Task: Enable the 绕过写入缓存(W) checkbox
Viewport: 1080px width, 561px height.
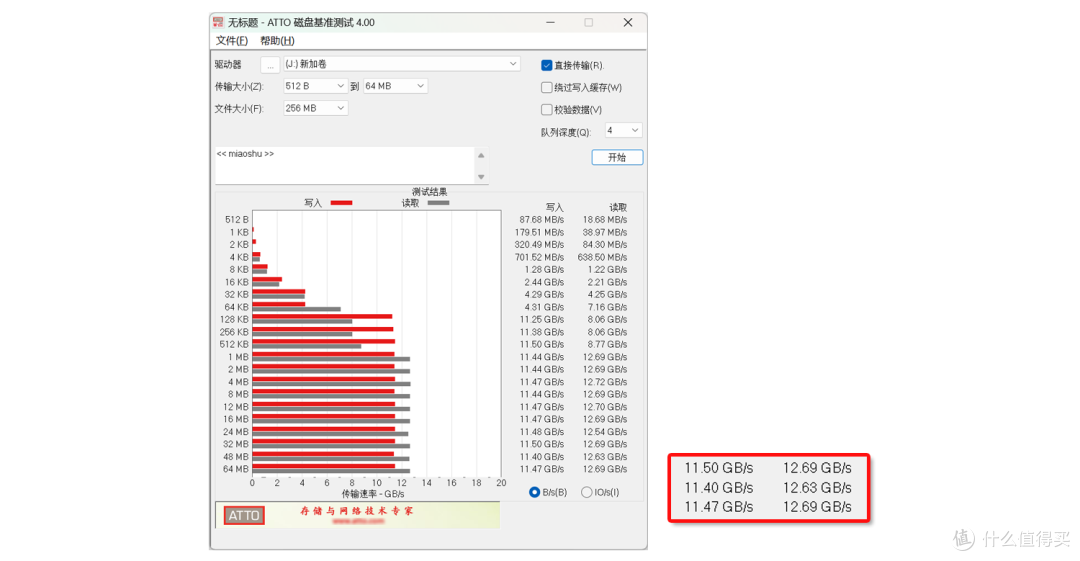Action: (547, 88)
